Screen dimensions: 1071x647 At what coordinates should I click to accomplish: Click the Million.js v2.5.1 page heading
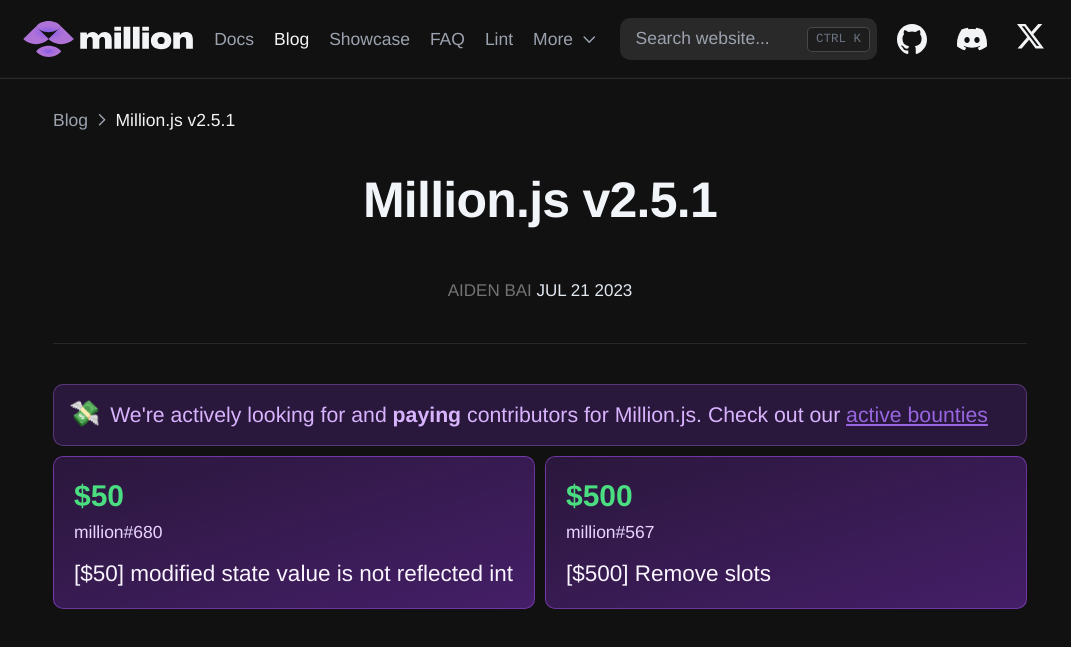click(540, 200)
